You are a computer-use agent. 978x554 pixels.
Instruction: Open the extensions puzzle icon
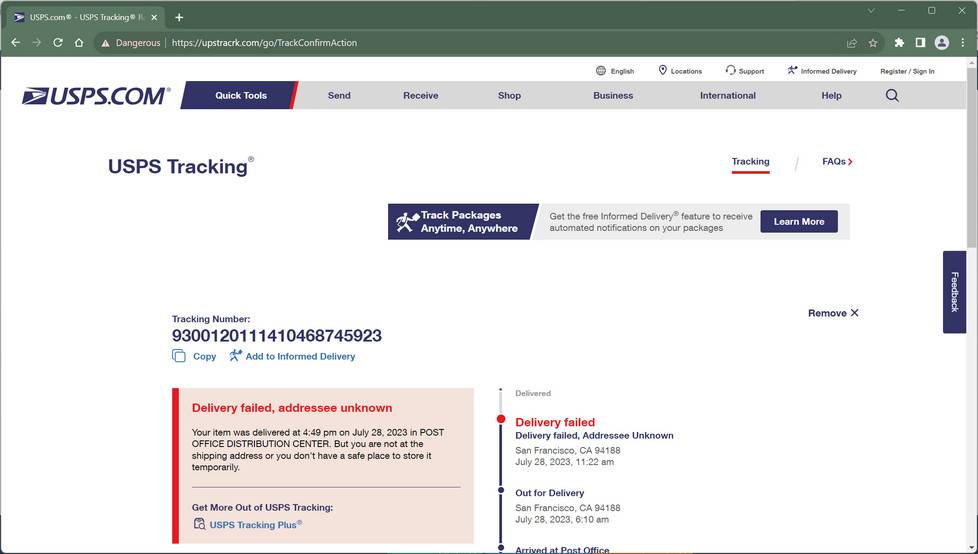pos(899,42)
